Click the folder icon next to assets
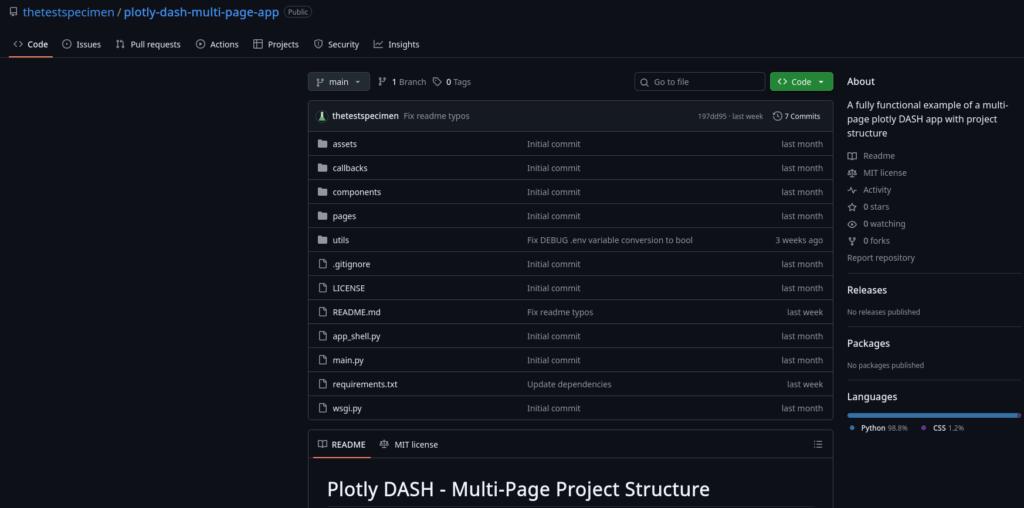The image size is (1024, 508). 322,144
